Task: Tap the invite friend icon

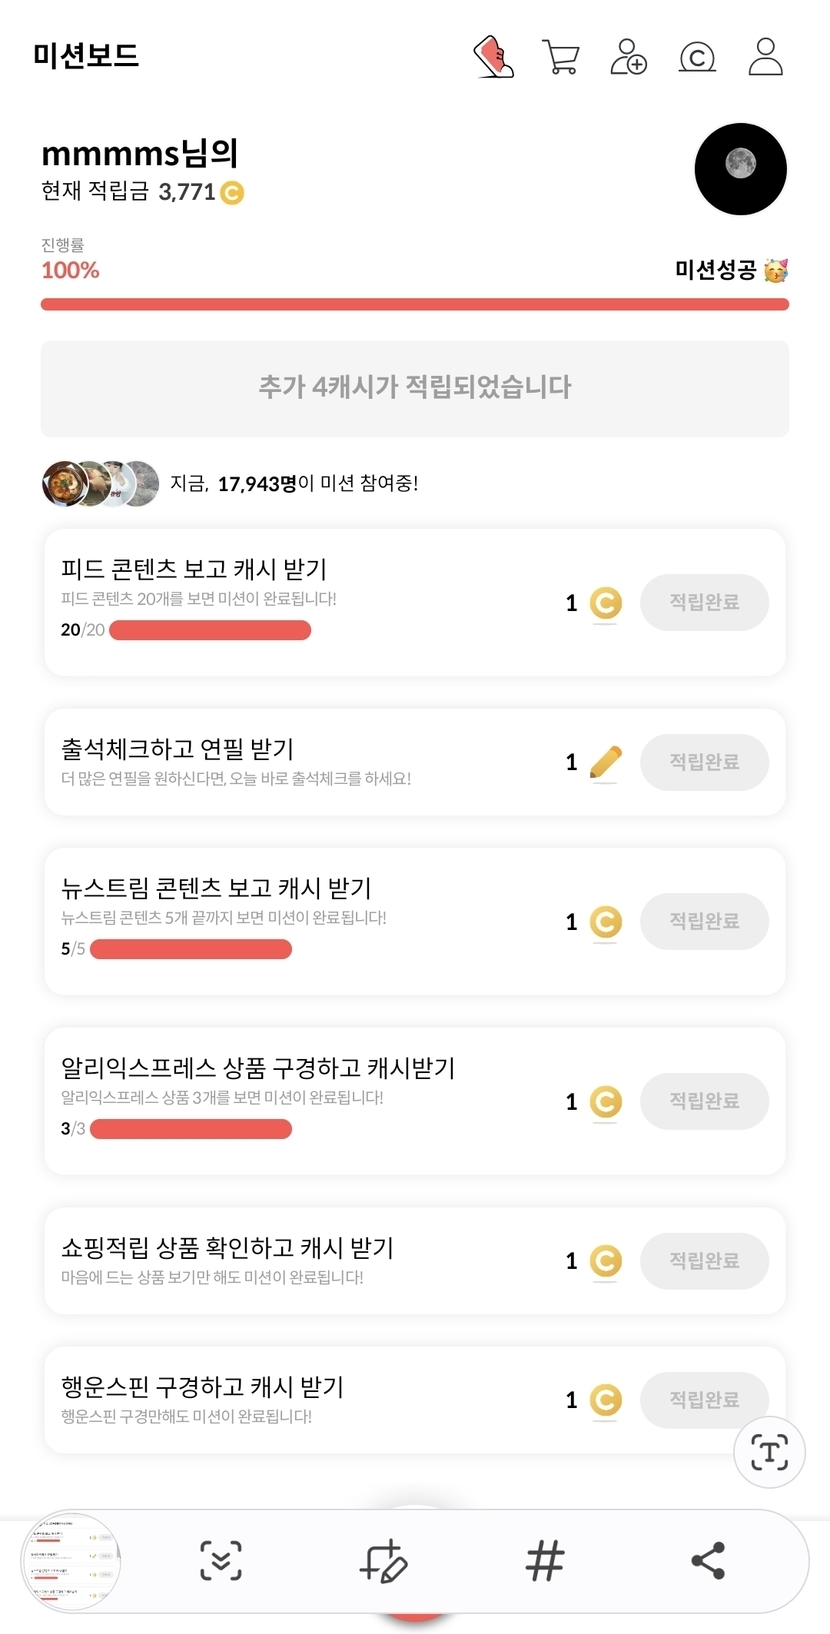Action: pos(628,57)
